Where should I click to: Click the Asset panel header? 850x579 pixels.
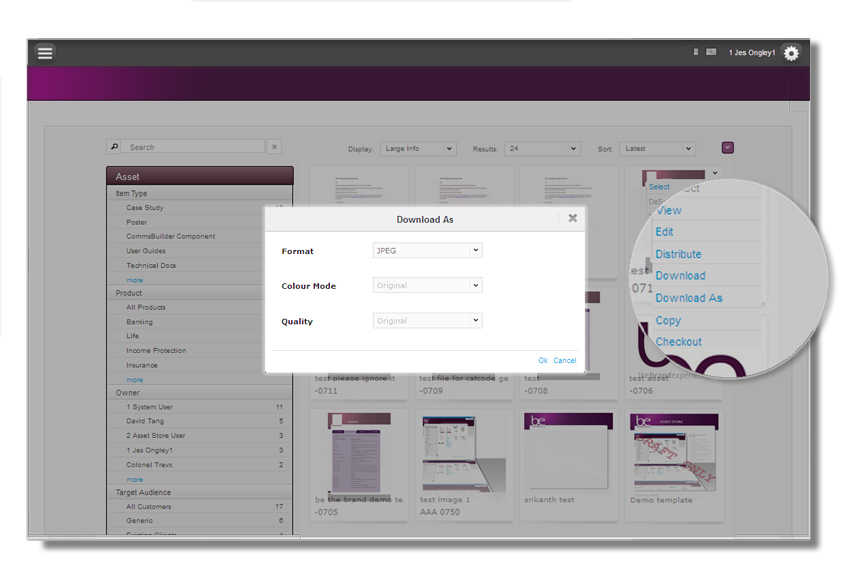click(200, 176)
